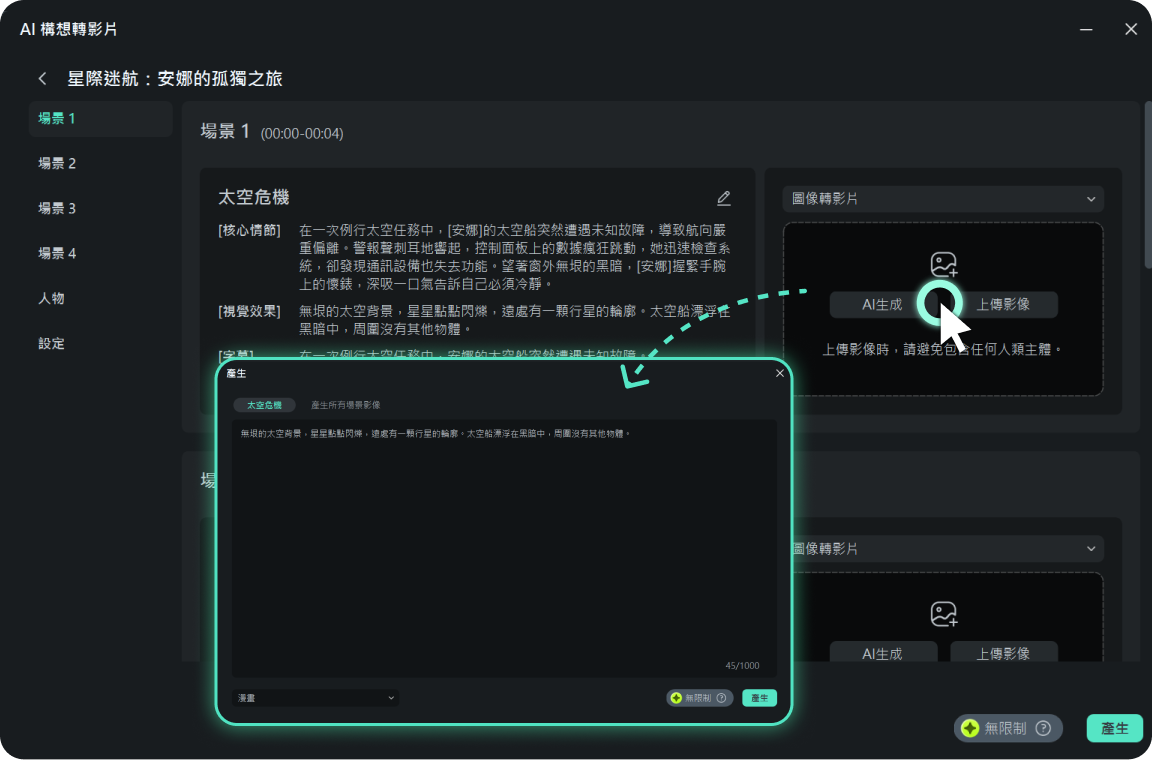This screenshot has height=760, width=1152.
Task: Click the [視覺效果] label
Action: (x=249, y=312)
